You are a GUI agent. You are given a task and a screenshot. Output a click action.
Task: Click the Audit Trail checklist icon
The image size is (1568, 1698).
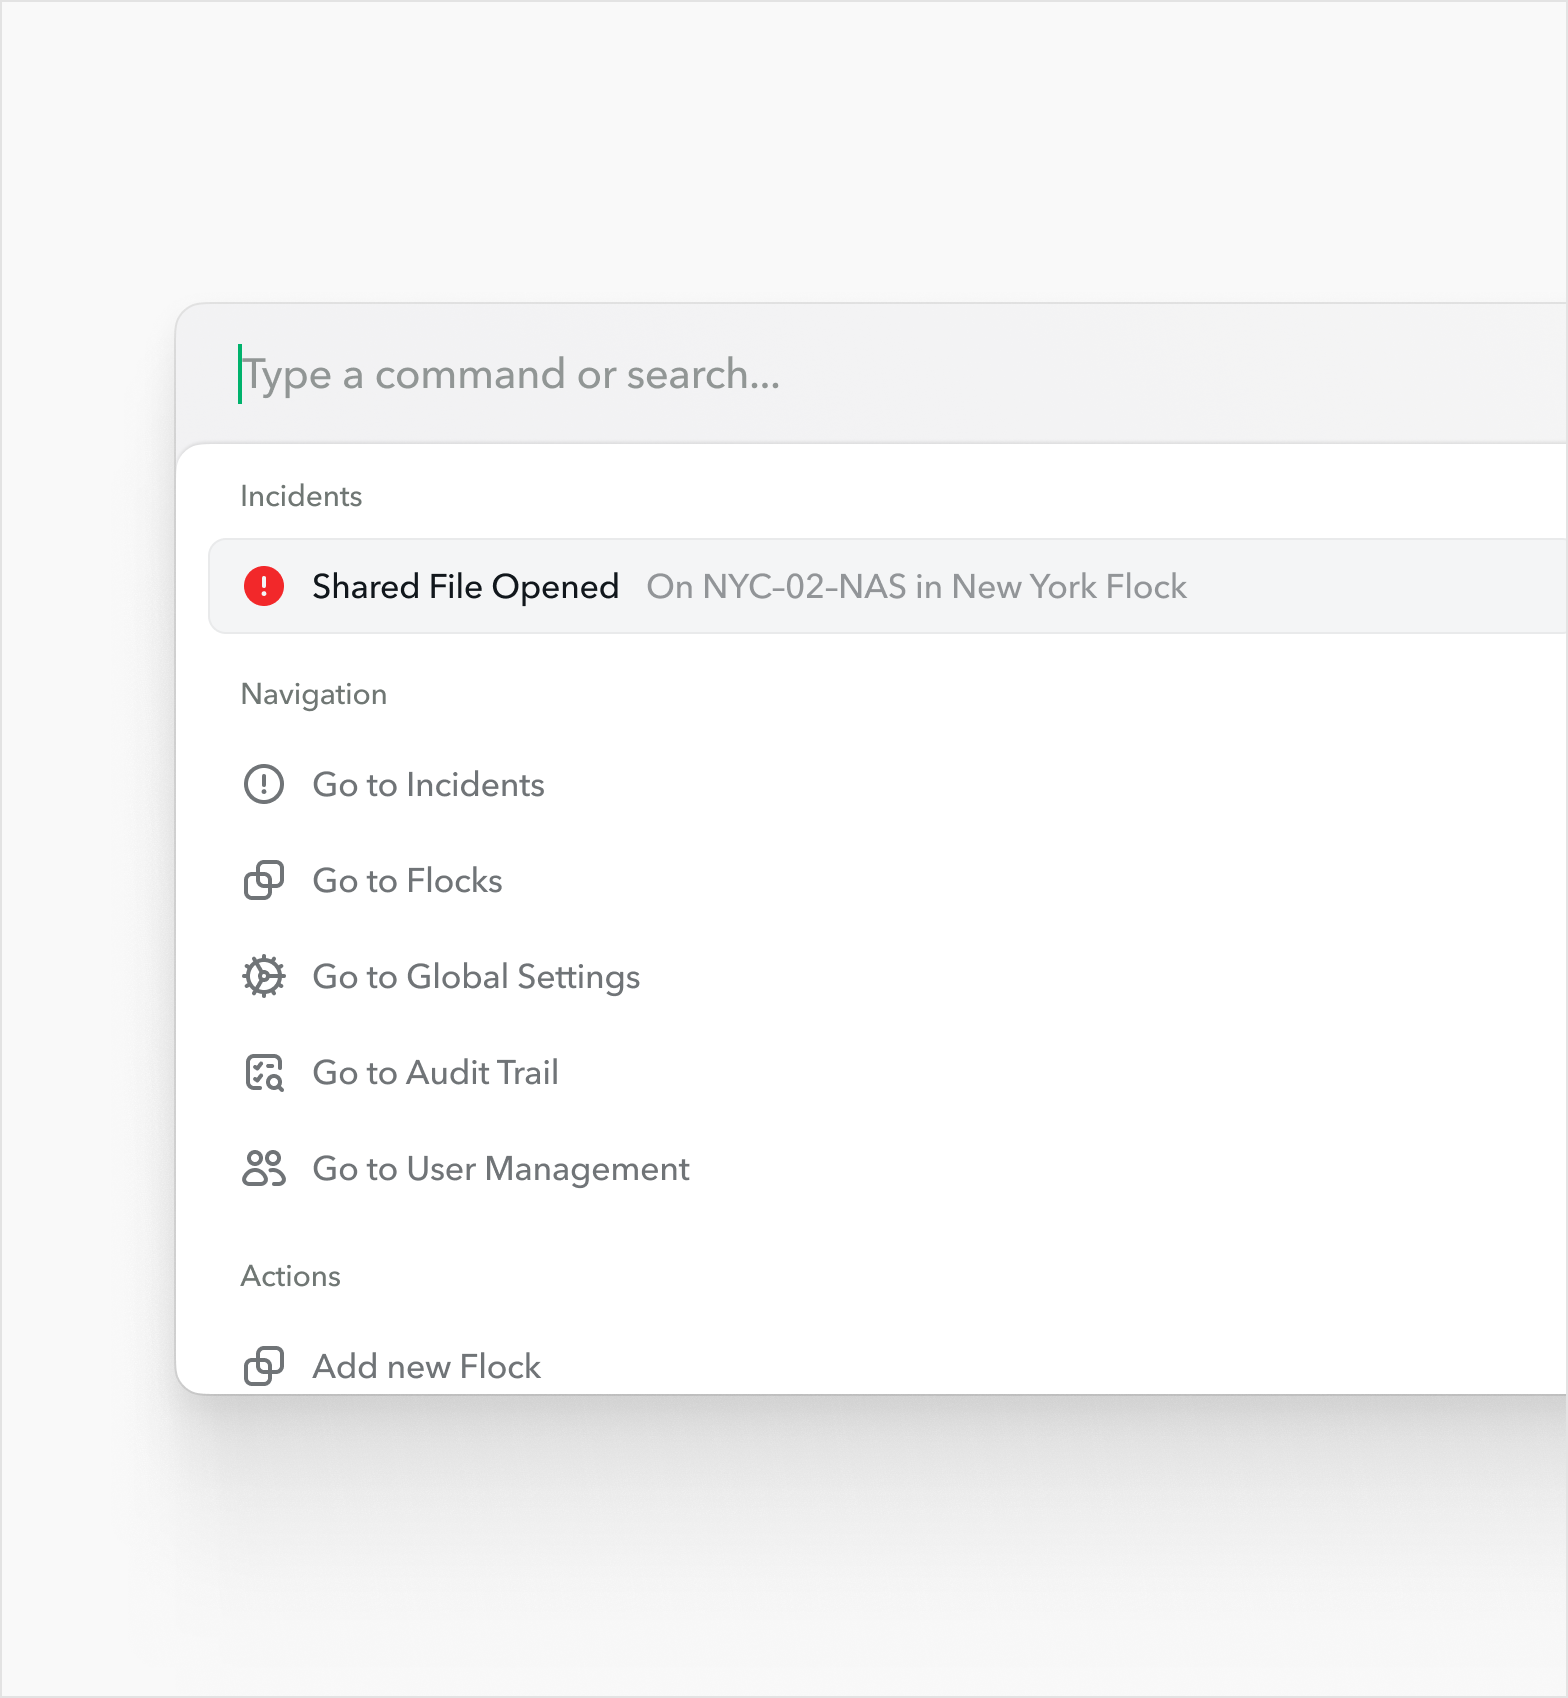tap(264, 1072)
